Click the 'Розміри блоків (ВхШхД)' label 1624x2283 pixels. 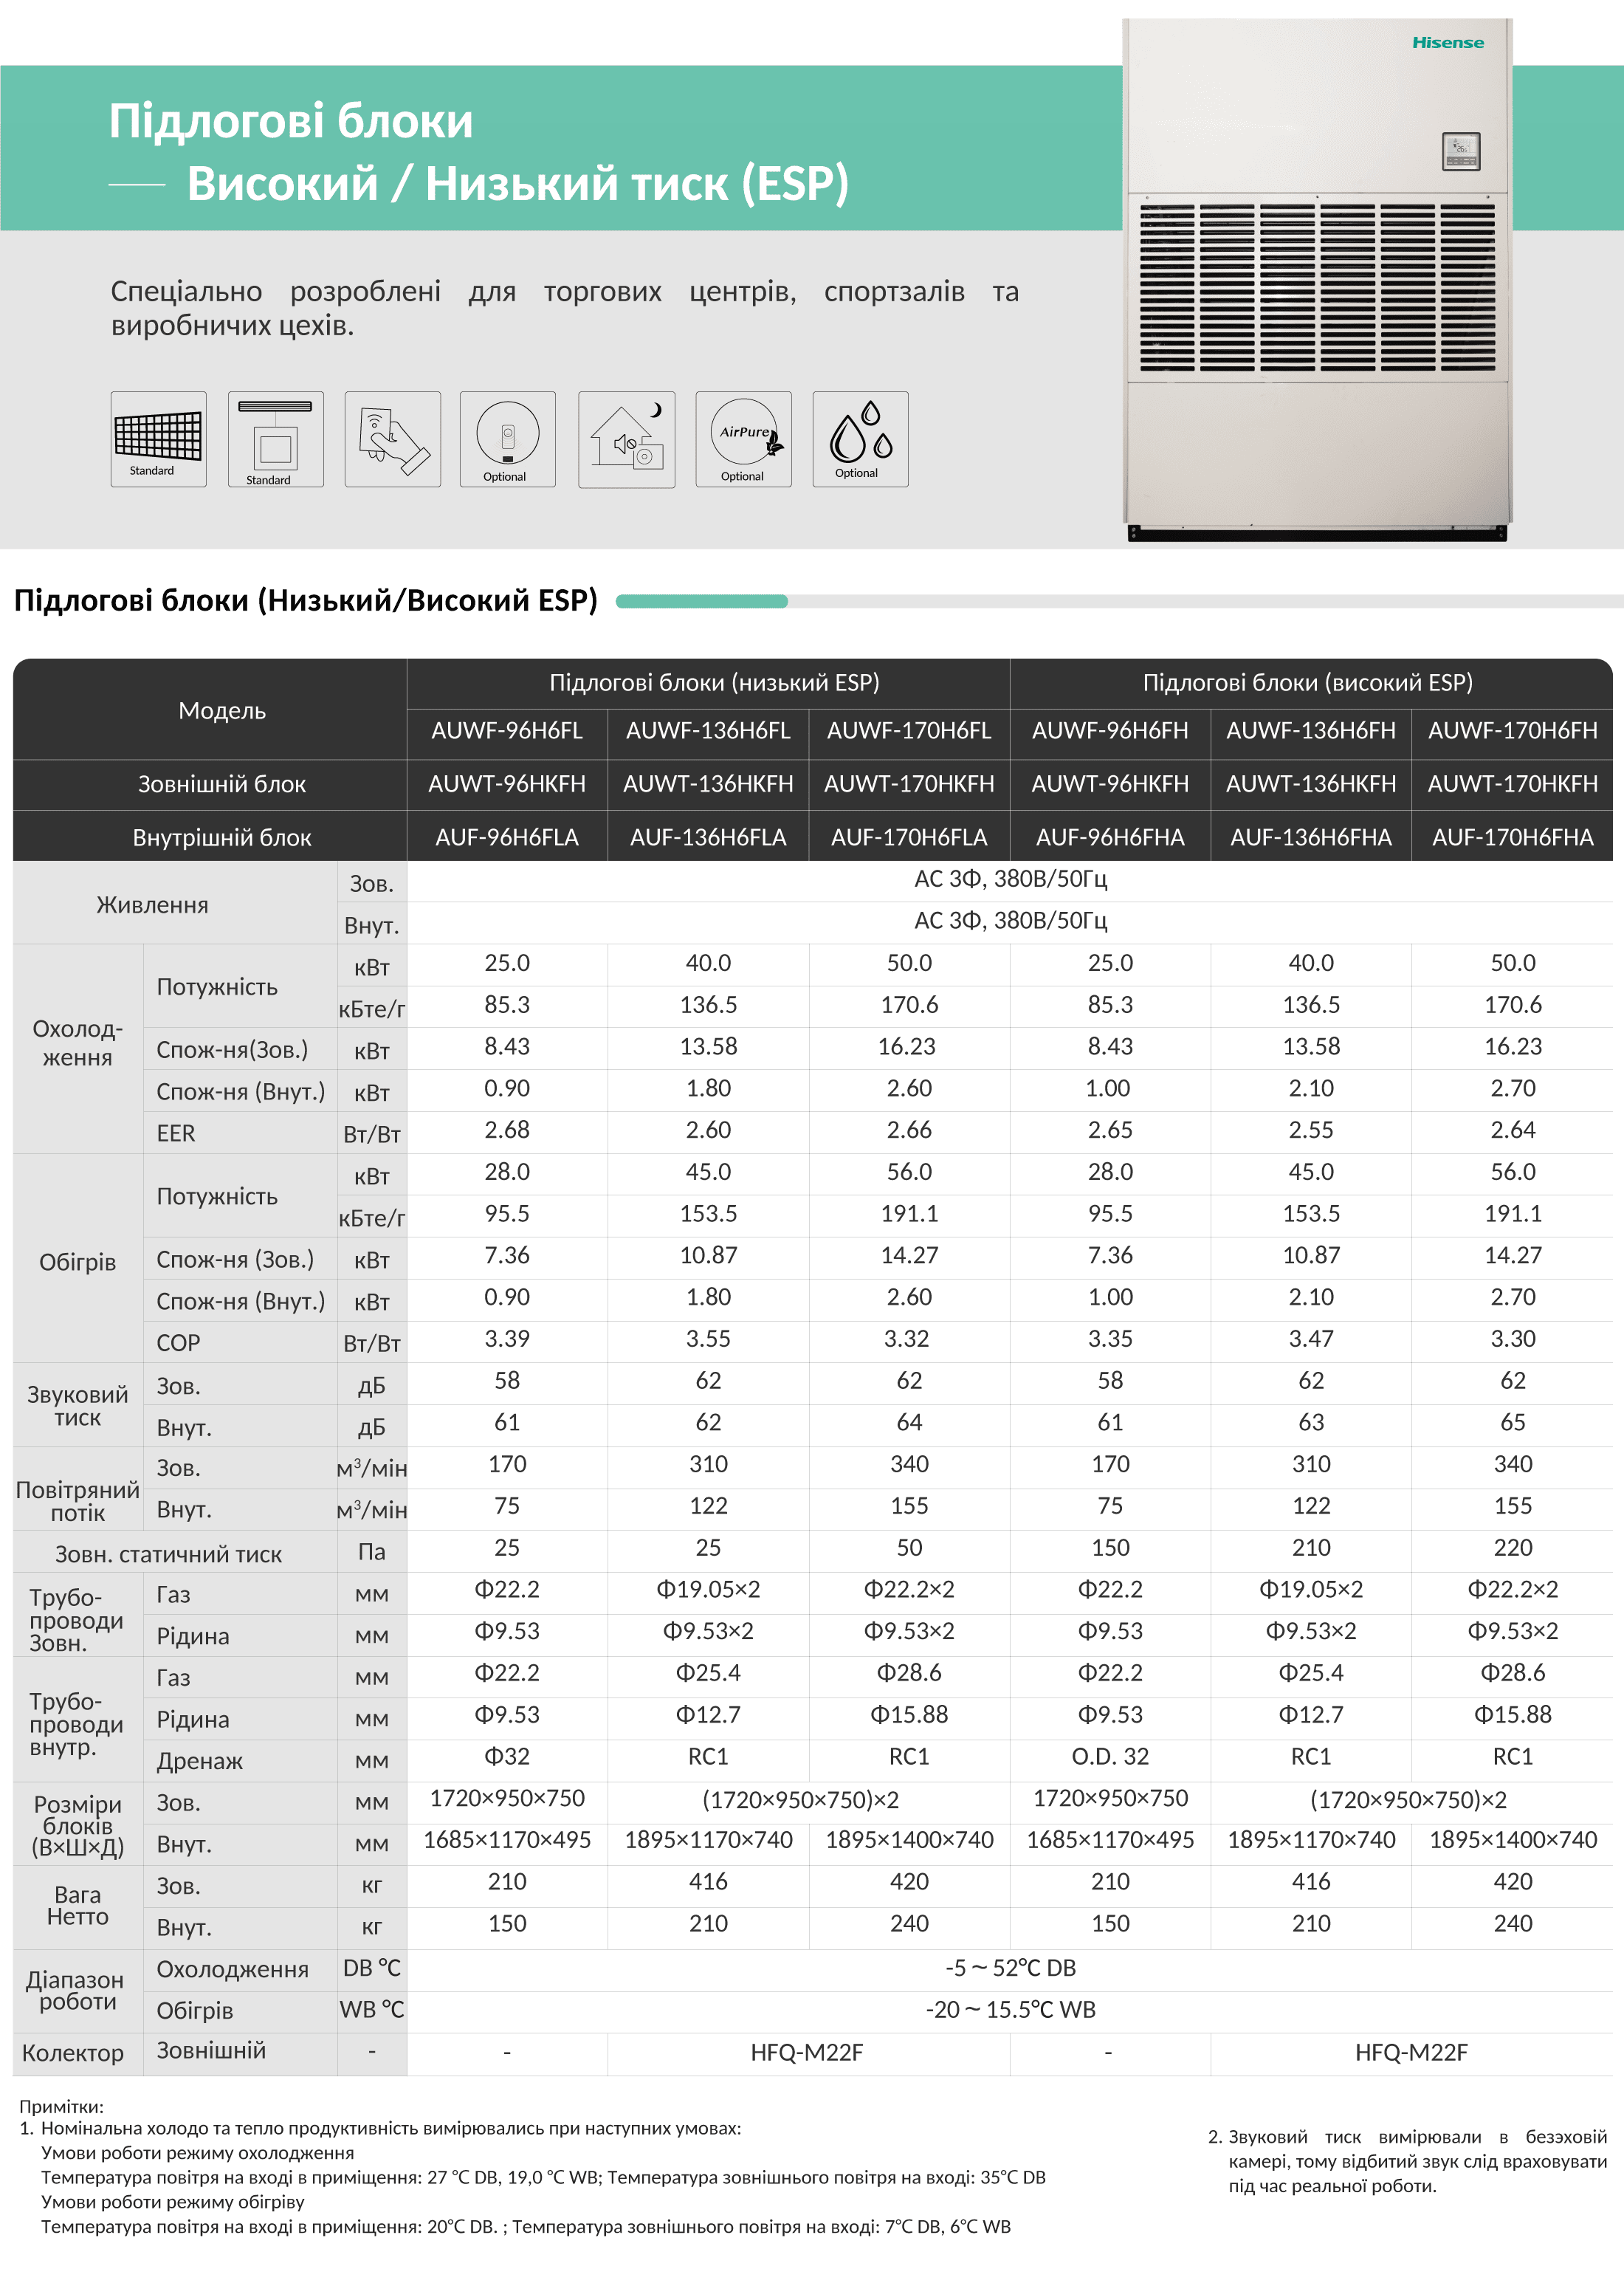77,1826
